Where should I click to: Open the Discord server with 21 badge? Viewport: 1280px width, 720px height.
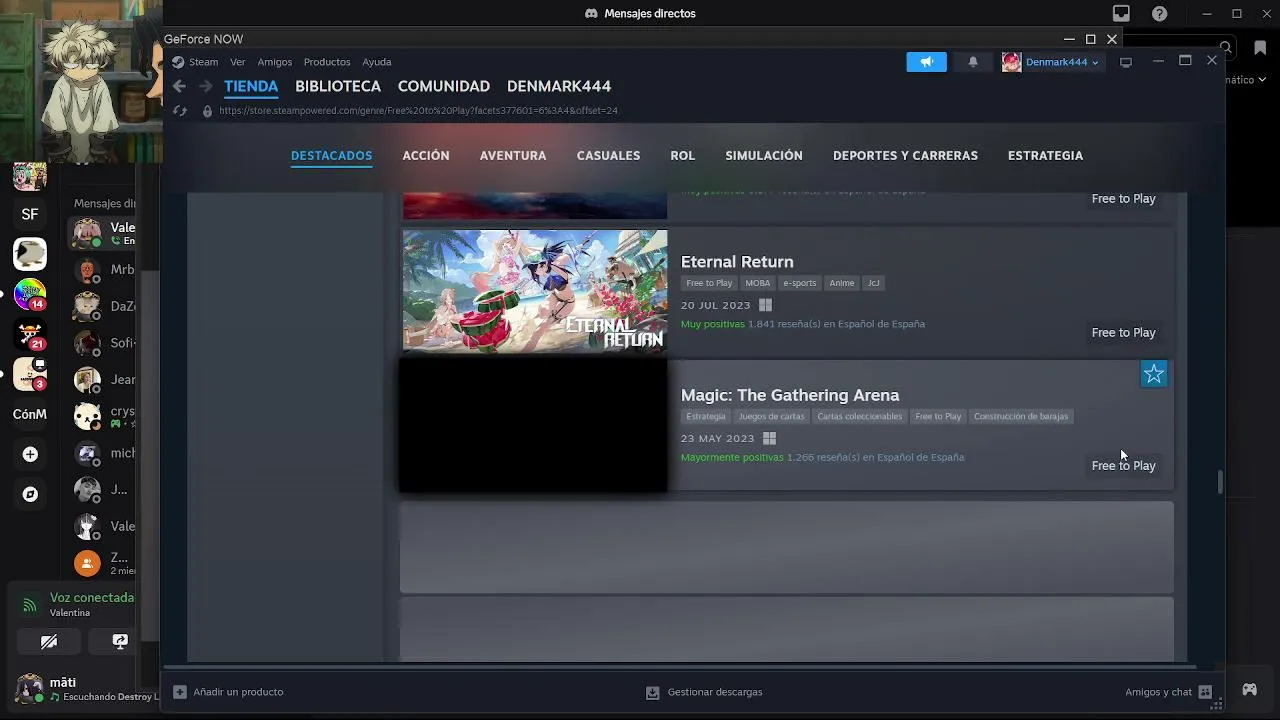pyautogui.click(x=30, y=335)
